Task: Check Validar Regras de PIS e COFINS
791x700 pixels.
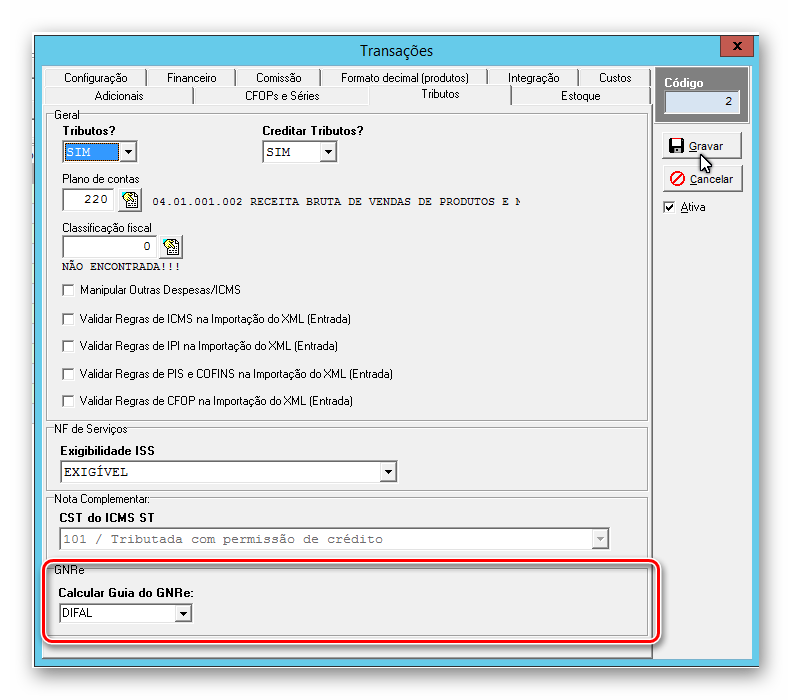Action: [68, 374]
